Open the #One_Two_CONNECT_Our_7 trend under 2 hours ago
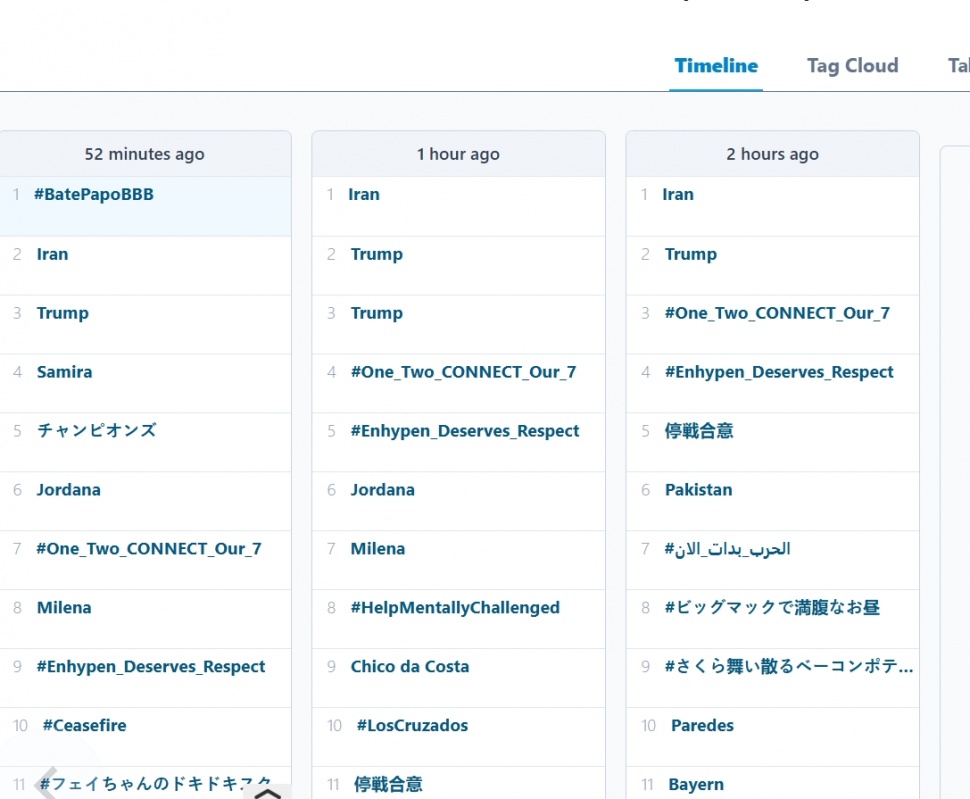 (777, 313)
